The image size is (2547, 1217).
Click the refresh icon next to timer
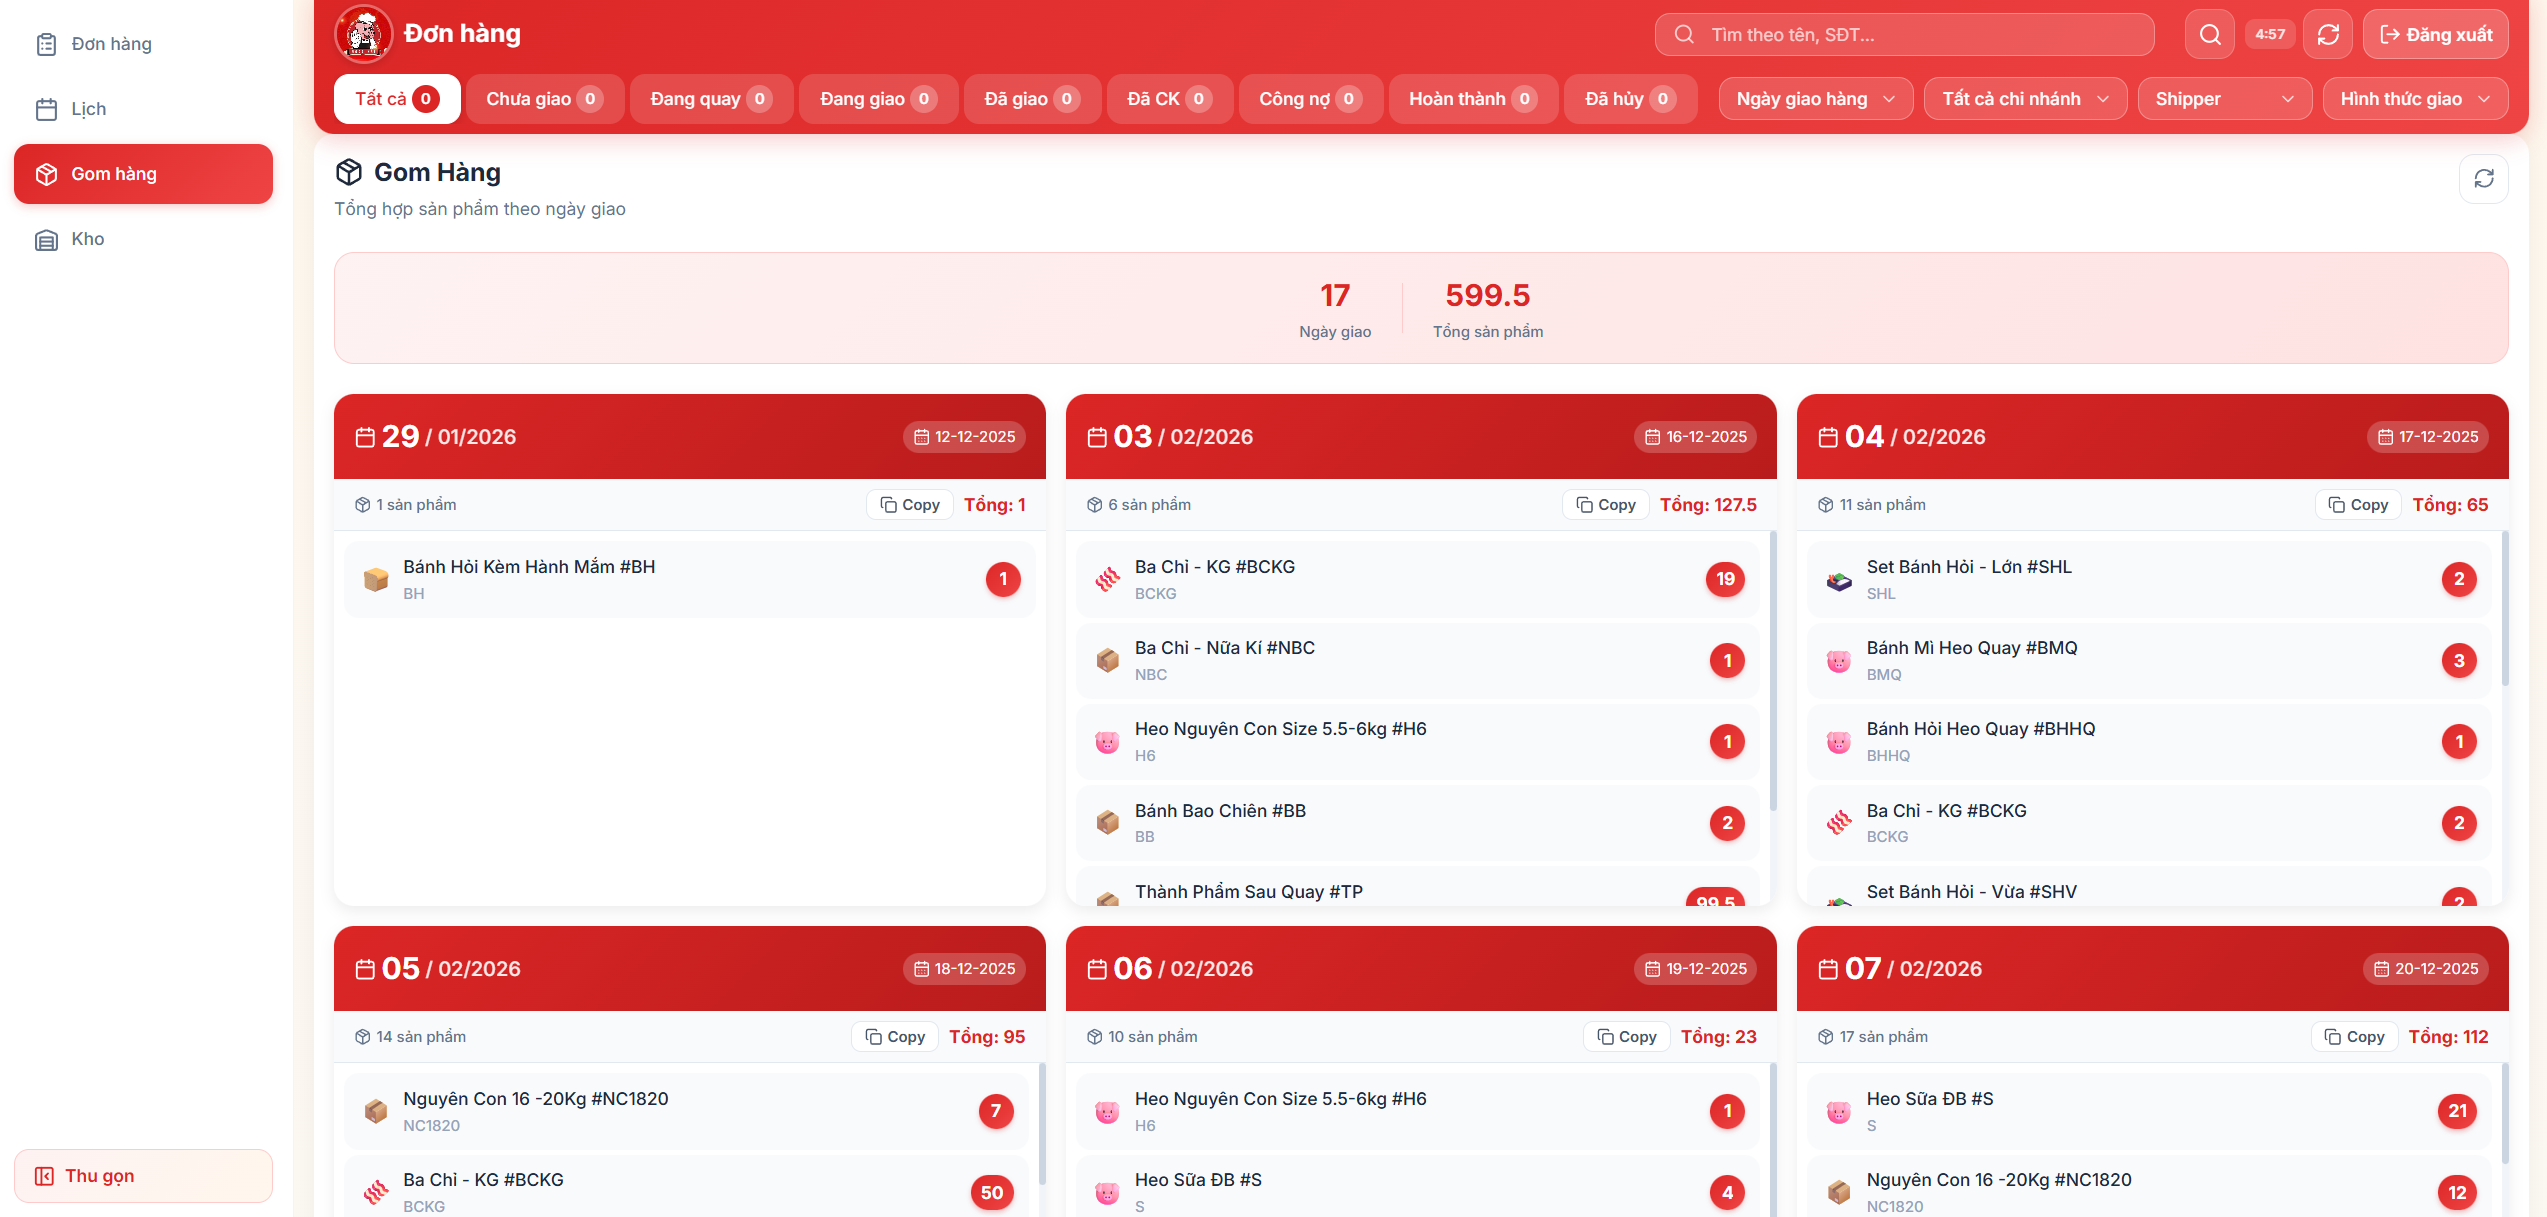(x=2328, y=35)
